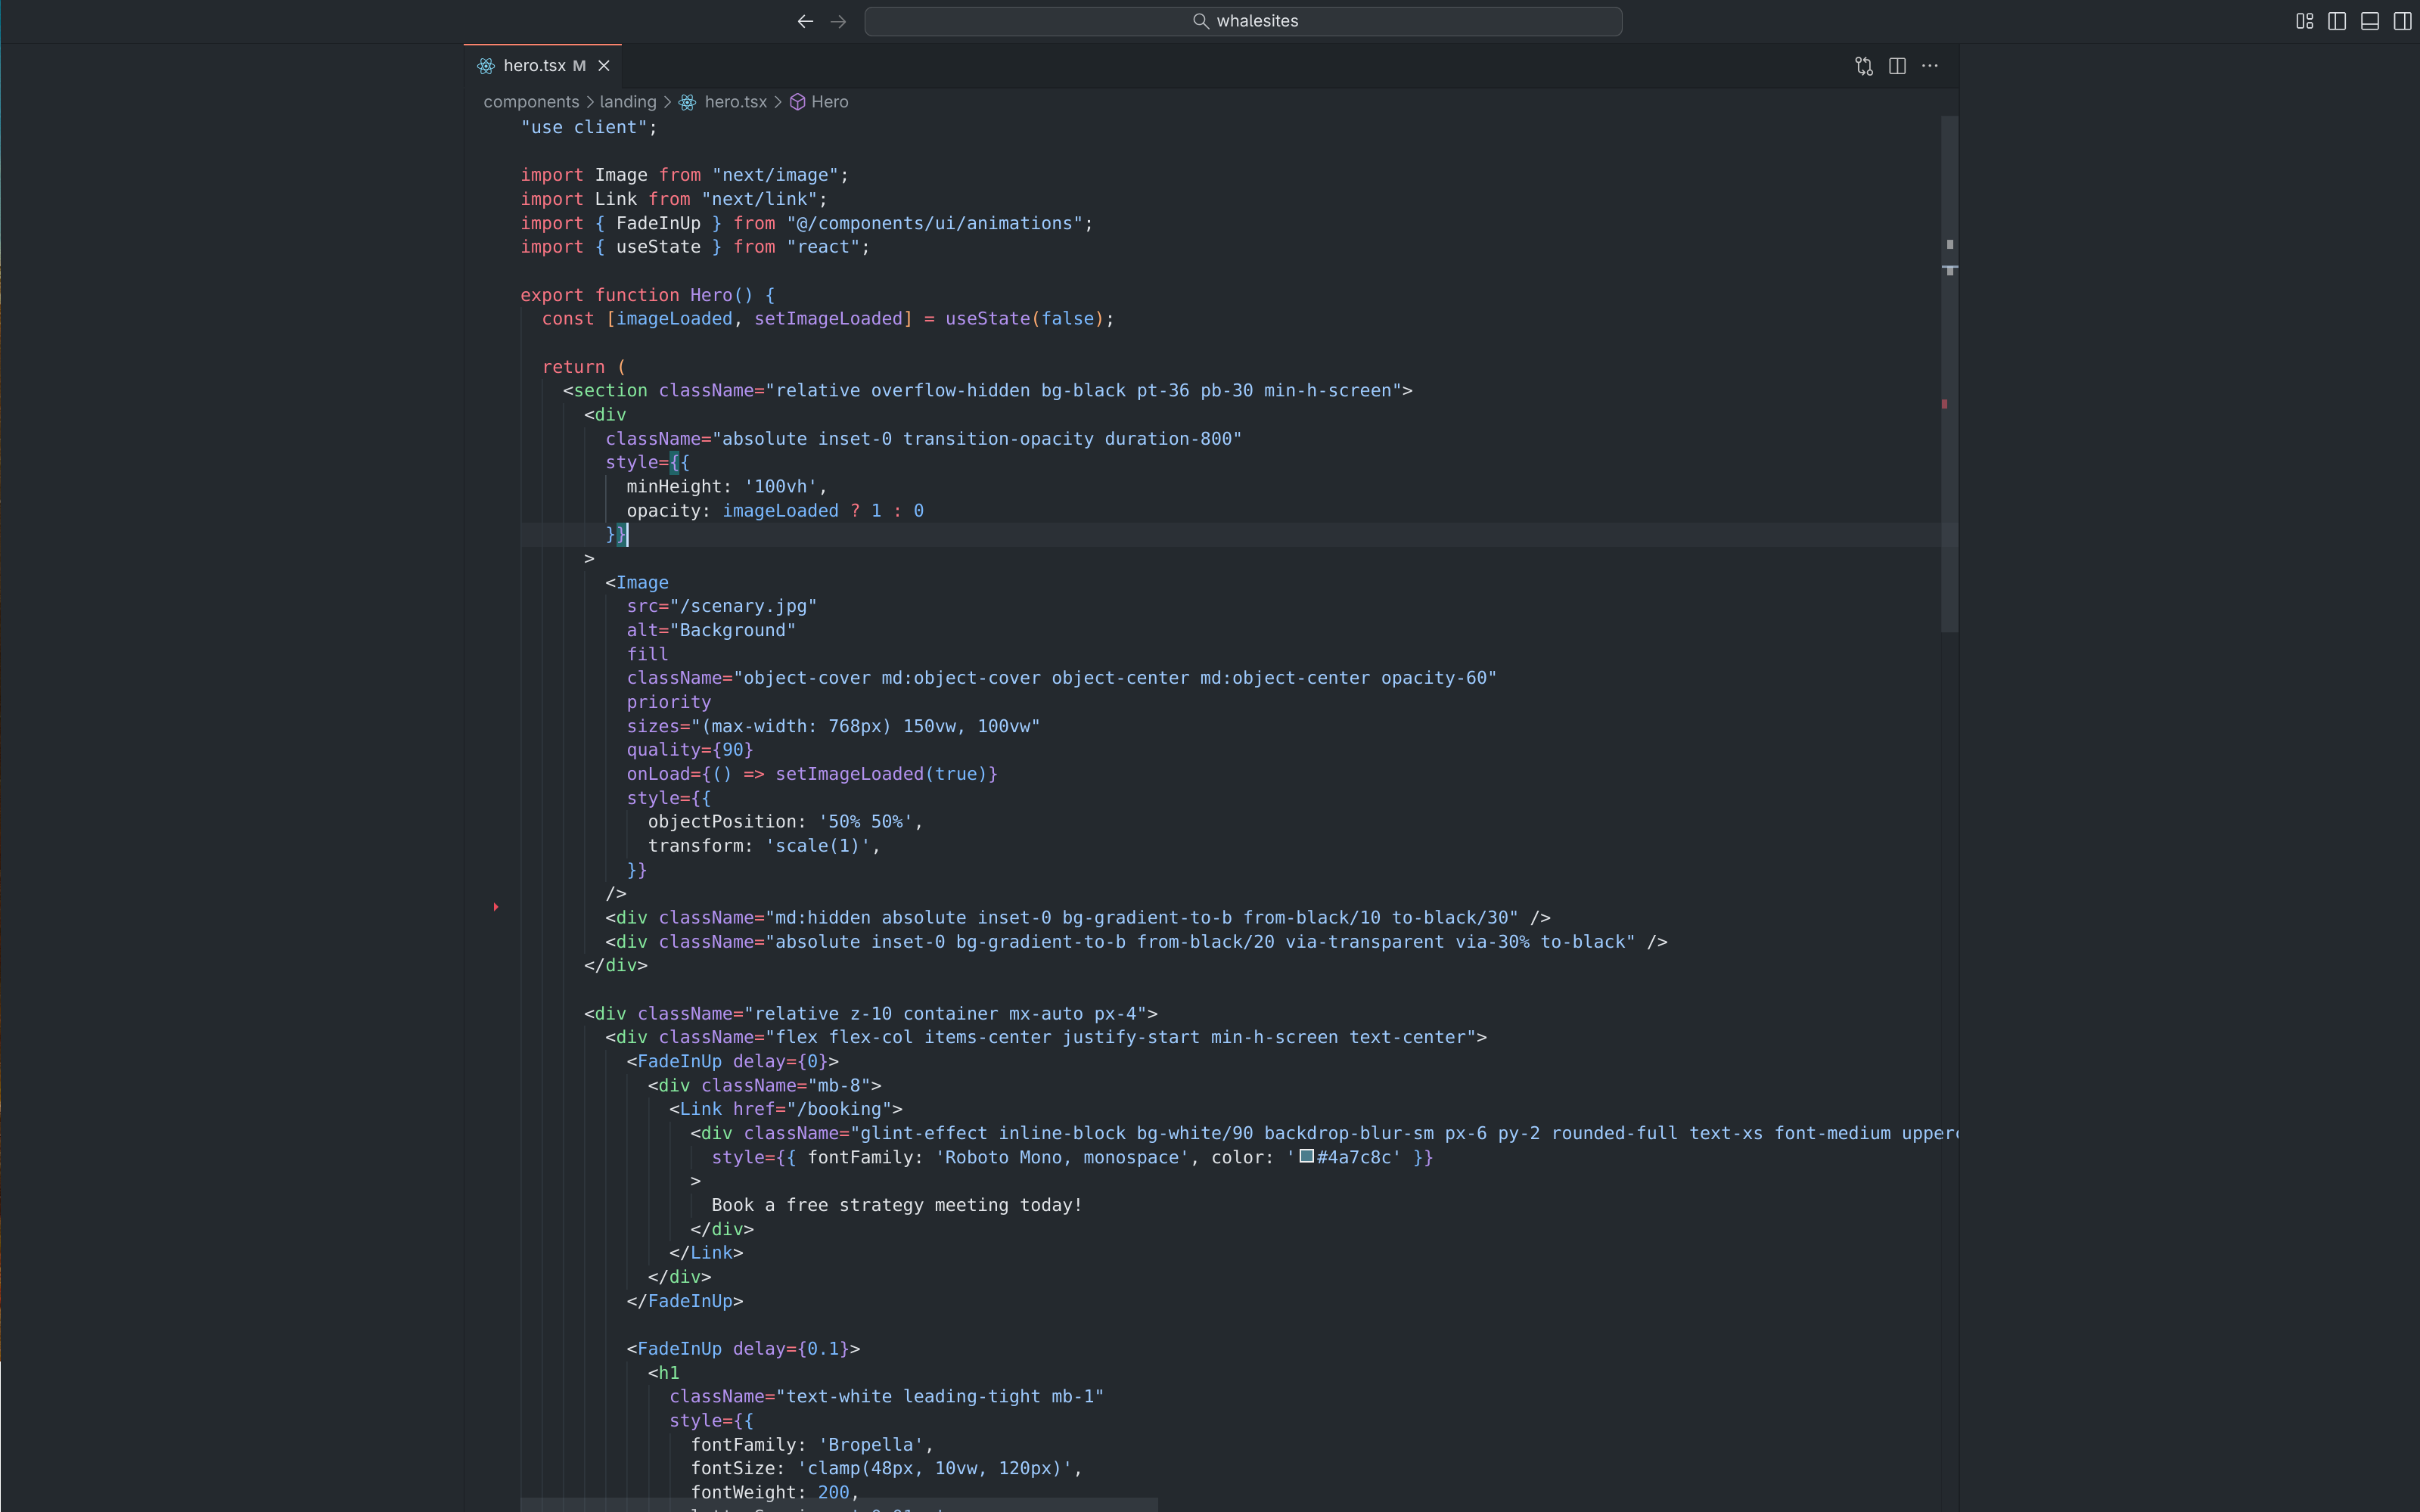The width and height of the screenshot is (2420, 1512).
Task: Open the editor More Actions ellipsis
Action: point(1930,66)
